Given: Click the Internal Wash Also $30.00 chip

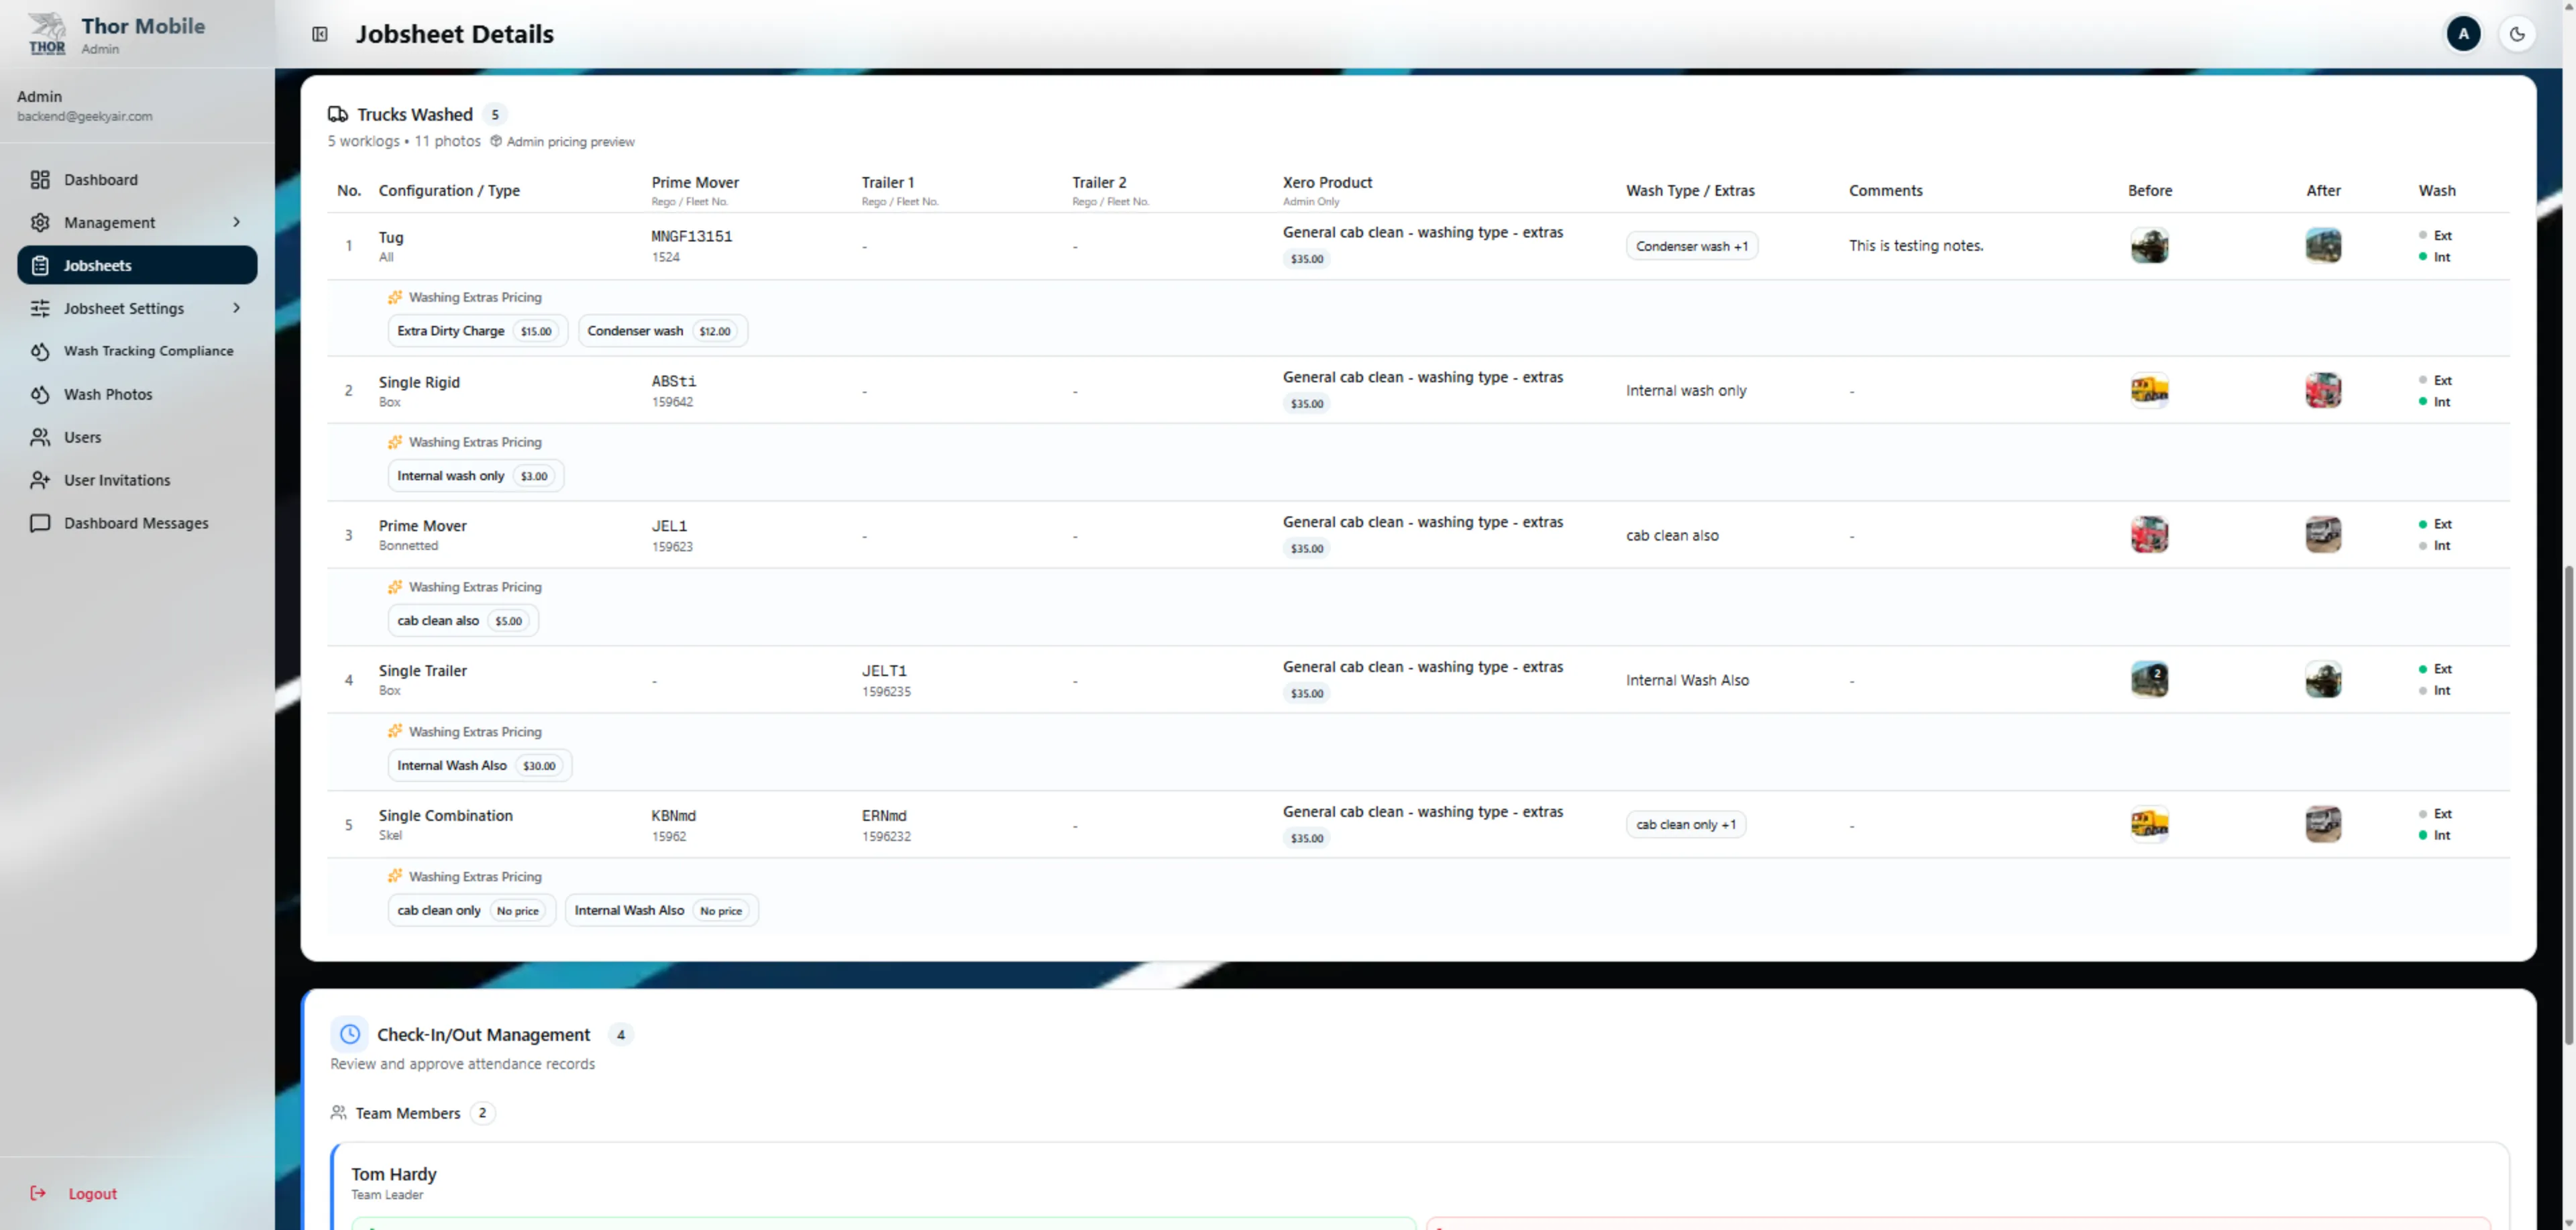Looking at the screenshot, I should [480, 766].
